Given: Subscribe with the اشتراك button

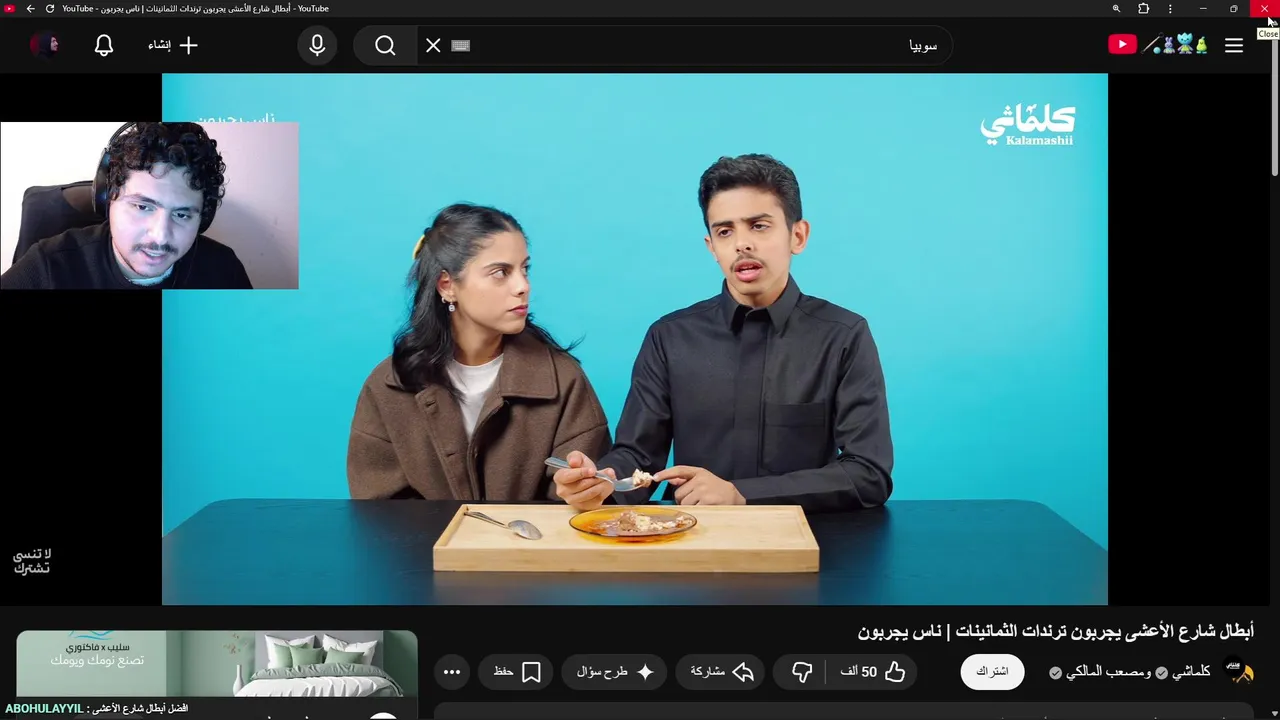Looking at the screenshot, I should pyautogui.click(x=992, y=672).
